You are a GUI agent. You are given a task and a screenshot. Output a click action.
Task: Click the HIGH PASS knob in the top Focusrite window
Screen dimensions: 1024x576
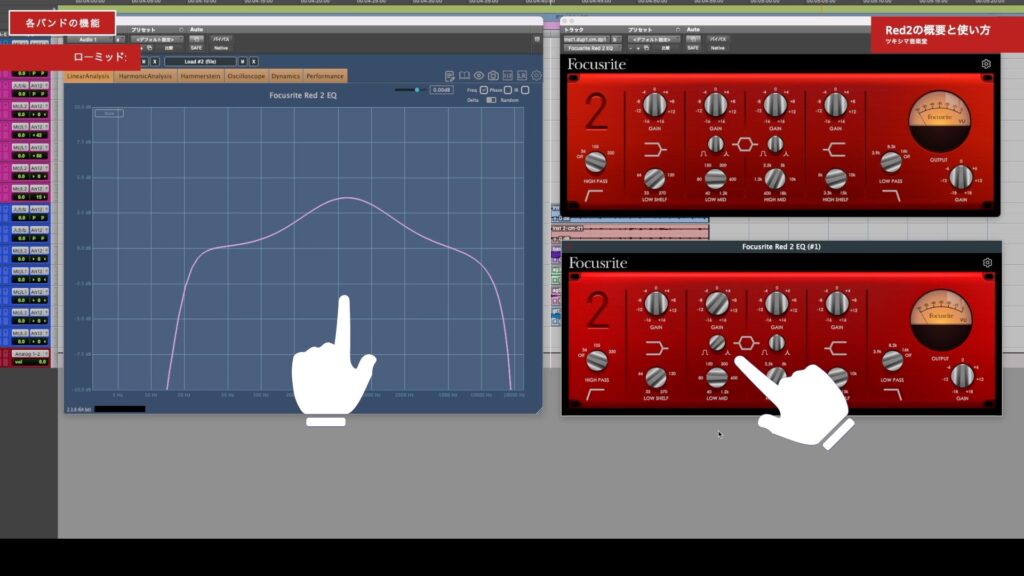pos(595,161)
